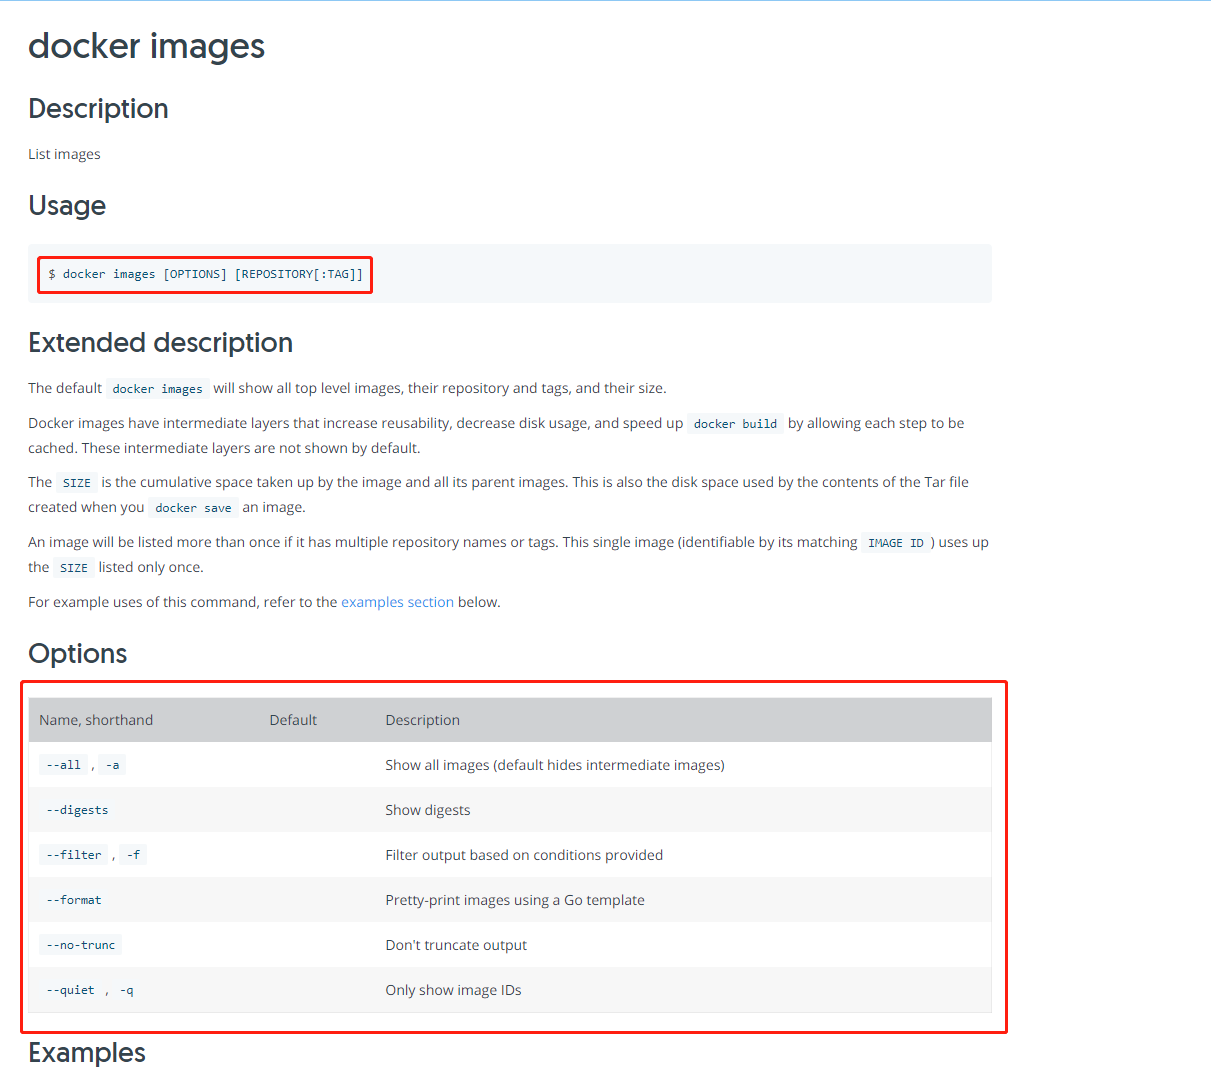Click the -a shorthand code tag
1211x1091 pixels.
(x=113, y=765)
